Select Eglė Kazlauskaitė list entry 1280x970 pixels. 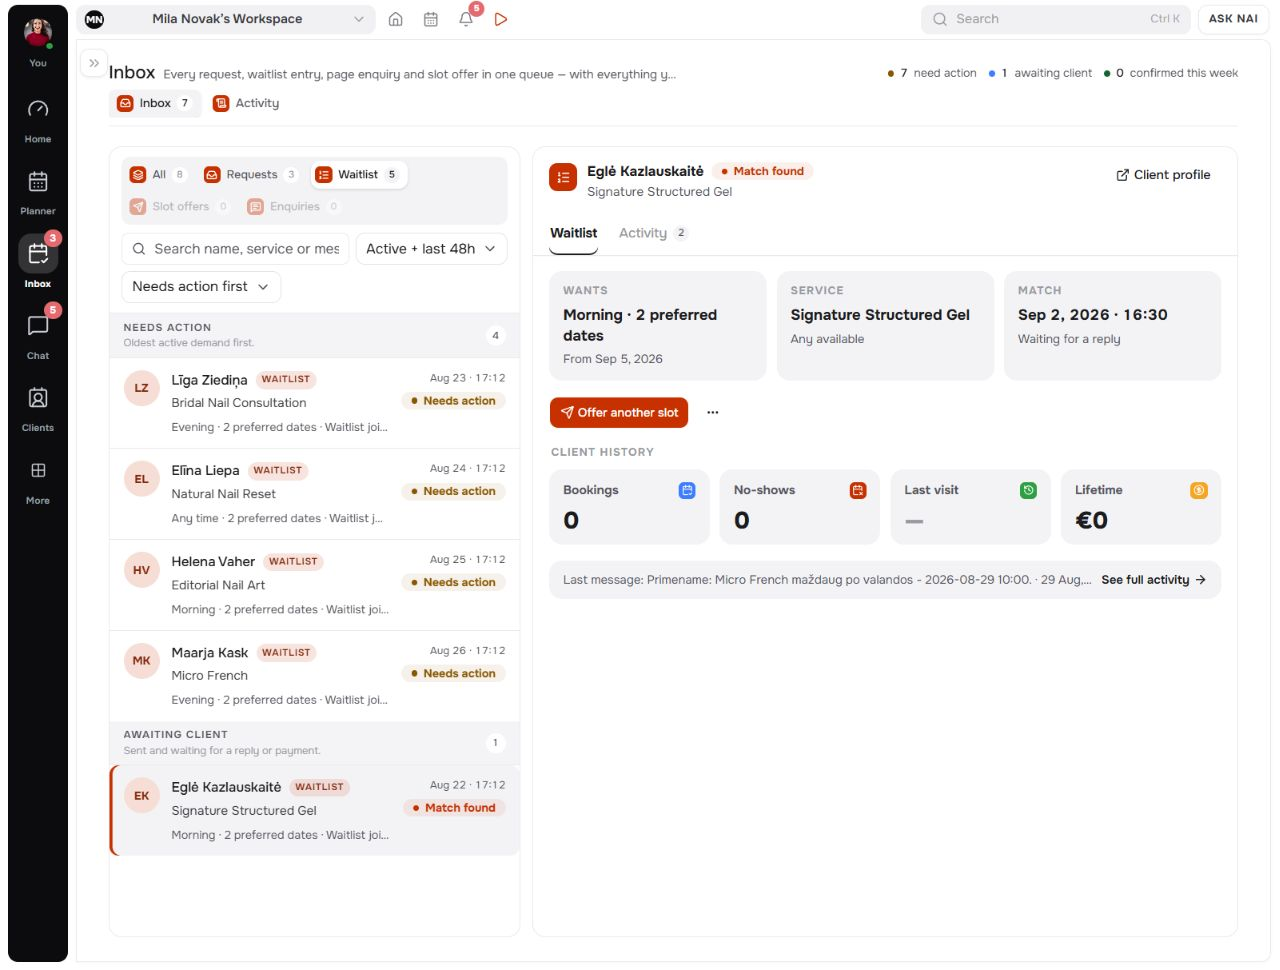314,811
